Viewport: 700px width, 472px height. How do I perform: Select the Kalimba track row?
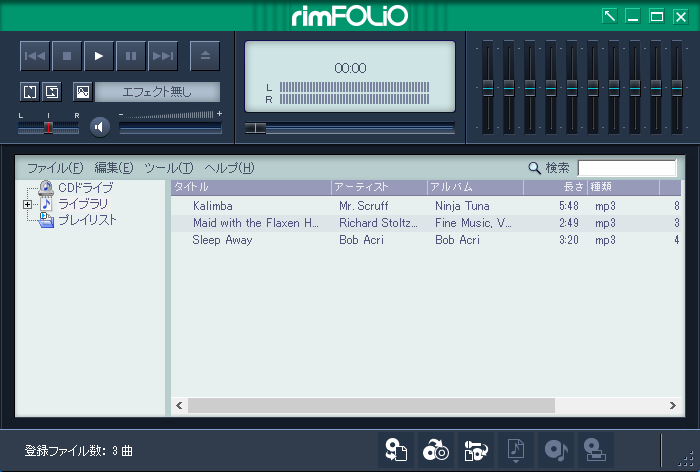pos(426,206)
